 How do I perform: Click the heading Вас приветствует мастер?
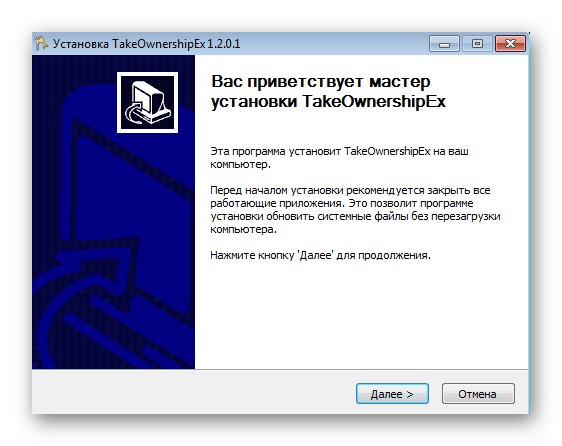click(x=321, y=82)
